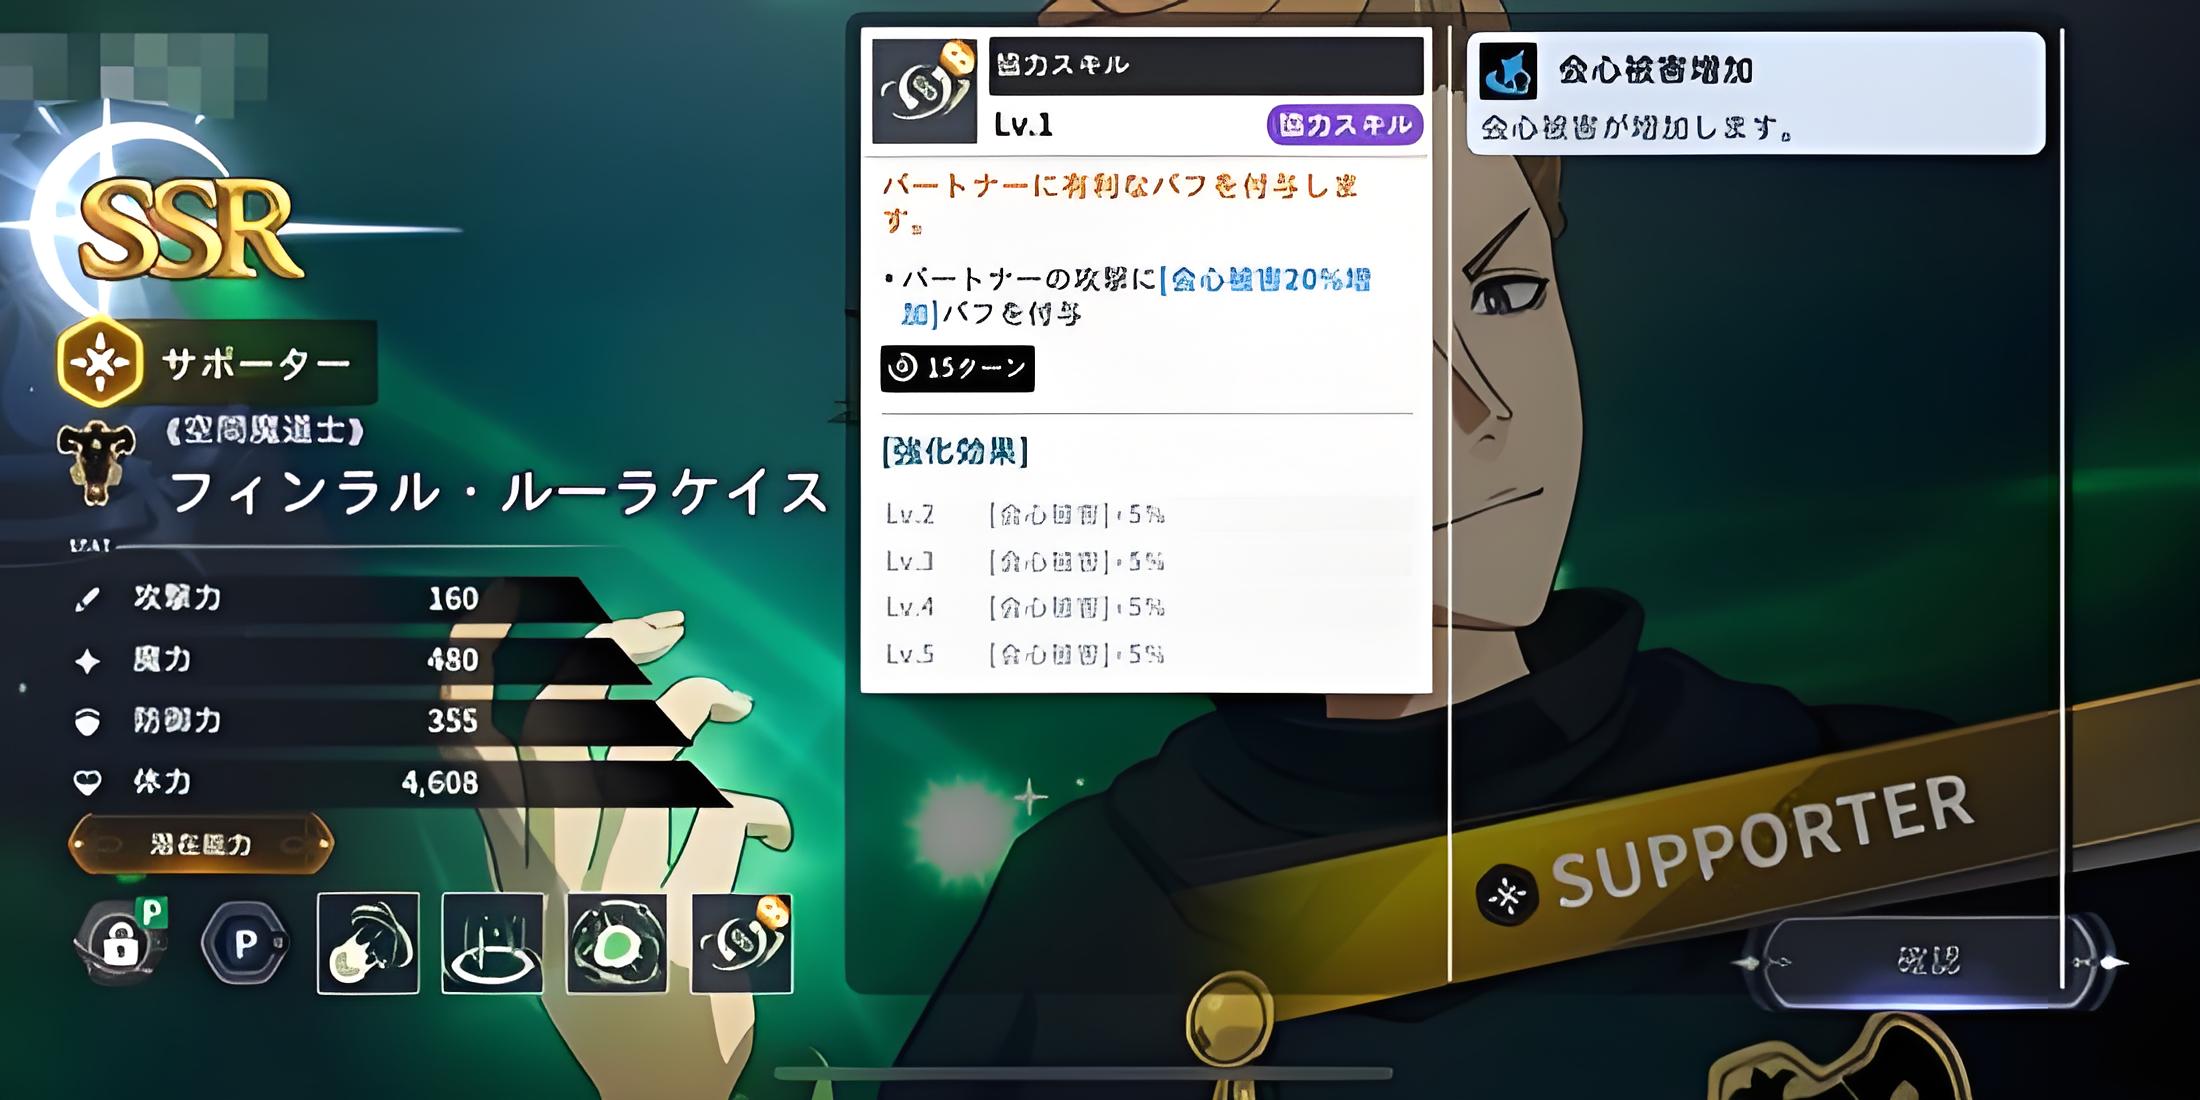Click the SSR rarity badge

pyautogui.click(x=190, y=228)
